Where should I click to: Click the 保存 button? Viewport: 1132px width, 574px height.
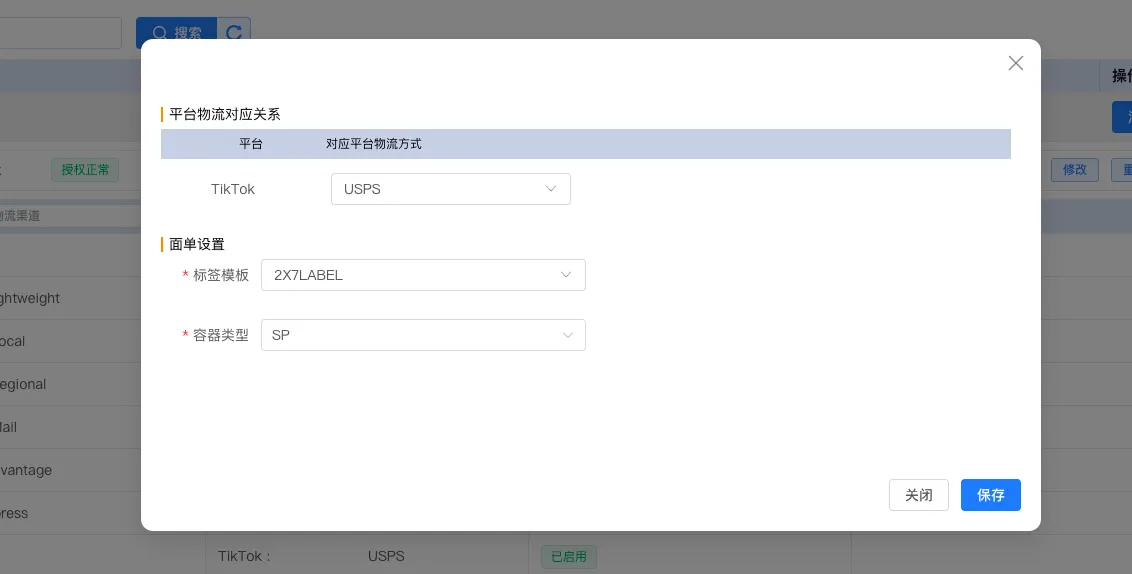pos(990,495)
